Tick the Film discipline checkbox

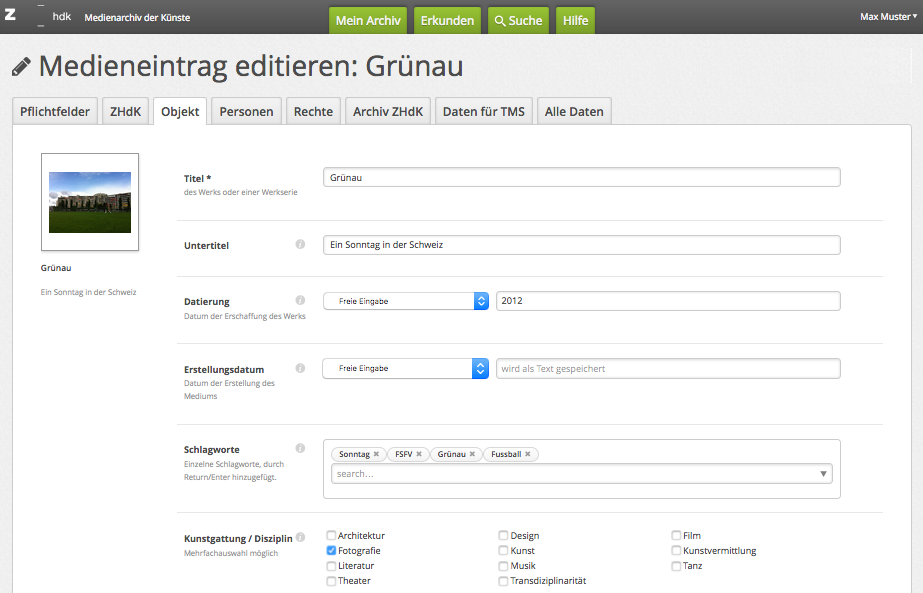[677, 536]
